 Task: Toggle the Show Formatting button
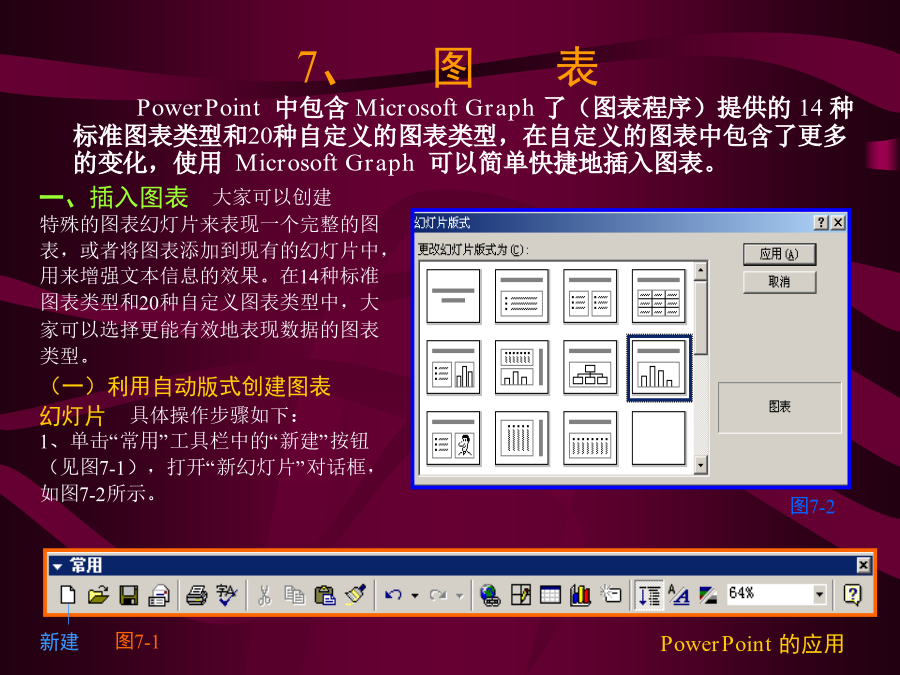[x=678, y=595]
